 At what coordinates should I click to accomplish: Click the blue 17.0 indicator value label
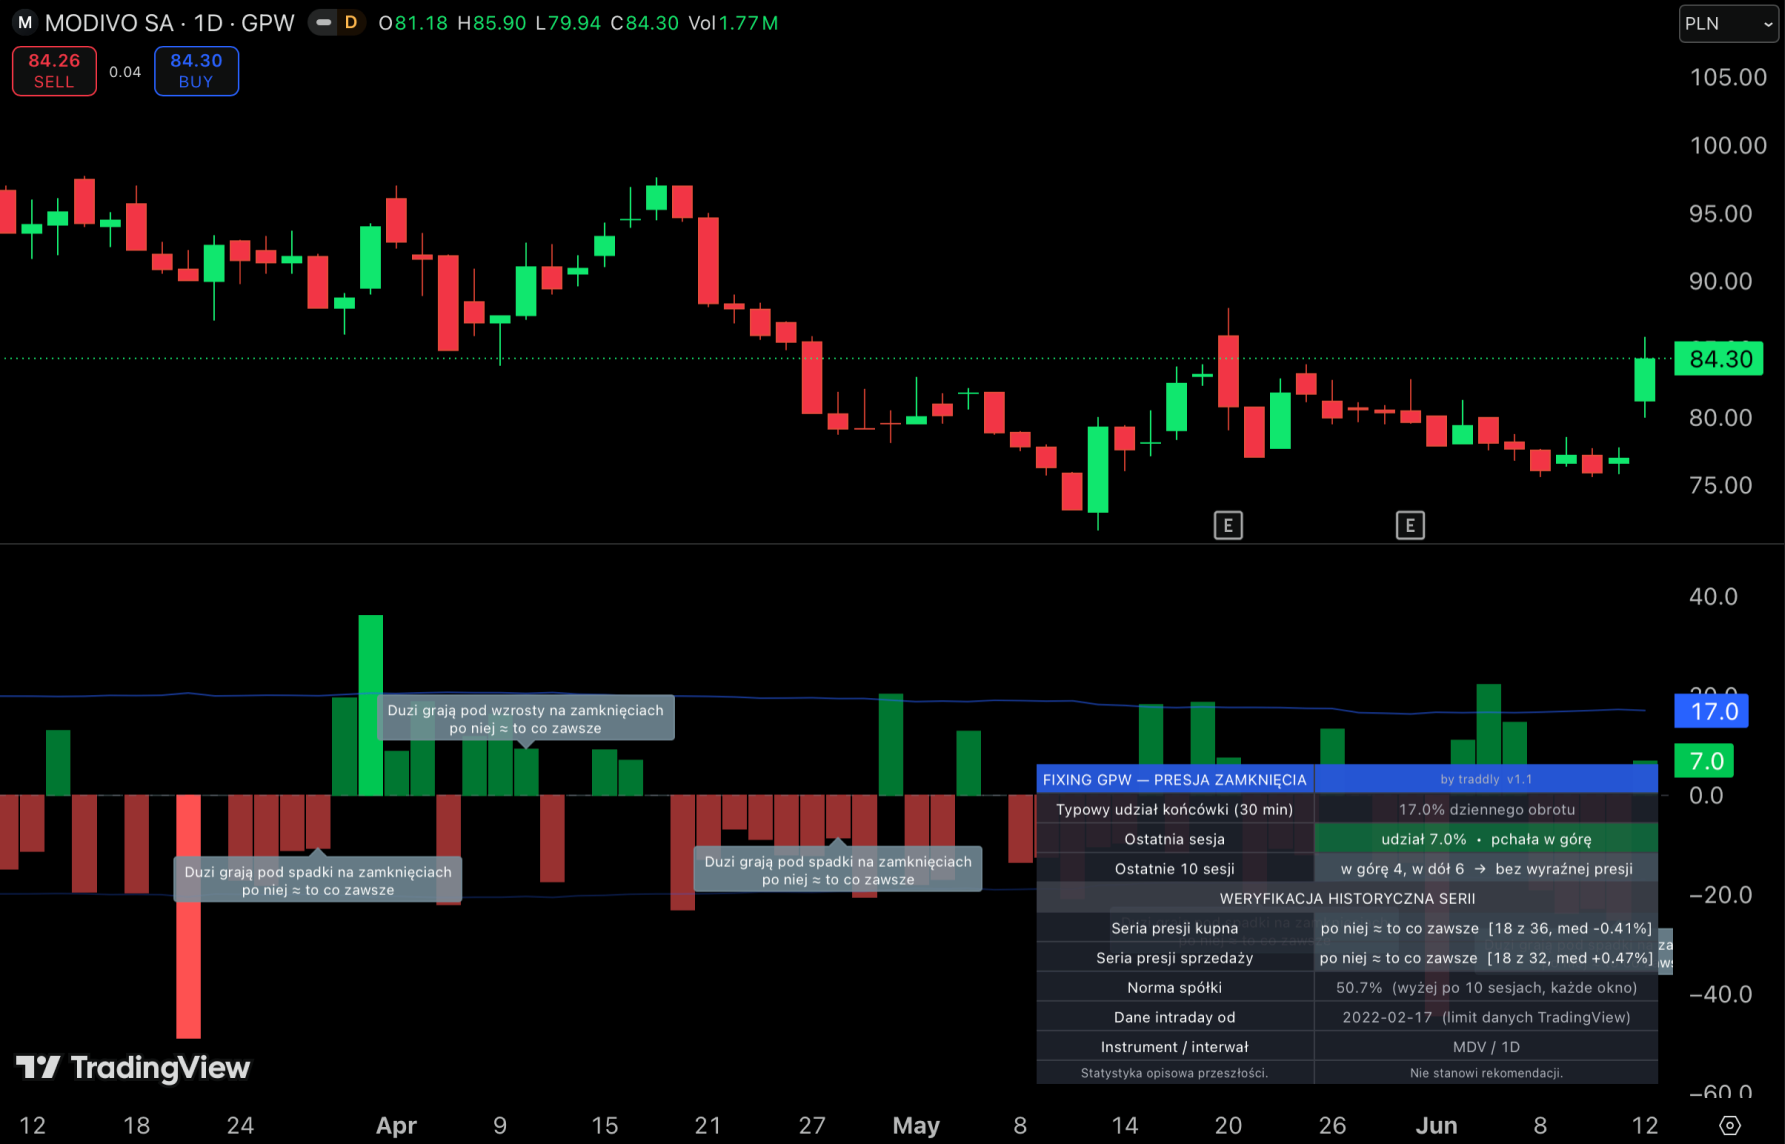pos(1711,711)
